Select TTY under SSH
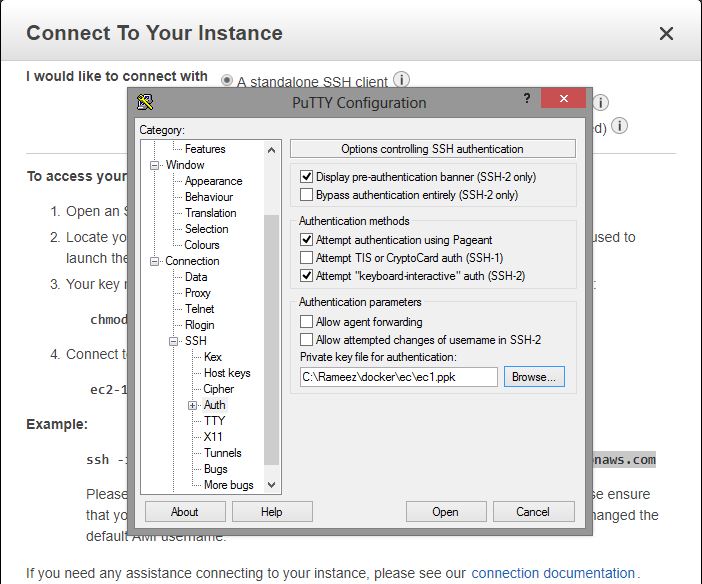This screenshot has height=584, width=702. (214, 421)
